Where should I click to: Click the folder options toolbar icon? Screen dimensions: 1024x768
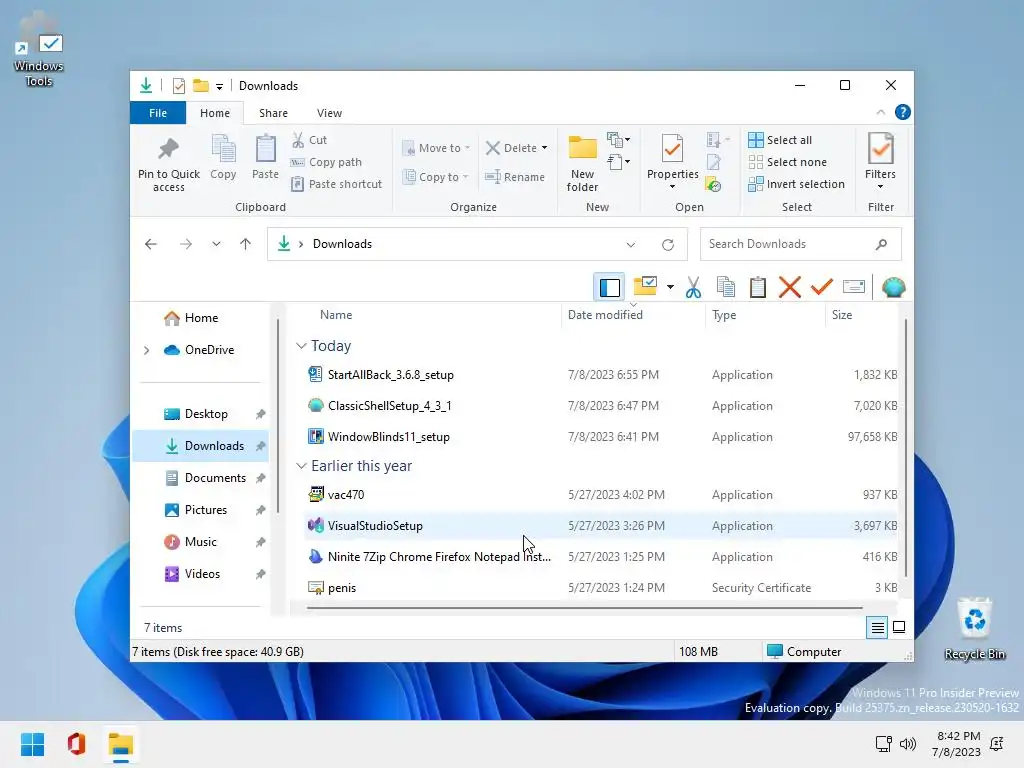645,286
